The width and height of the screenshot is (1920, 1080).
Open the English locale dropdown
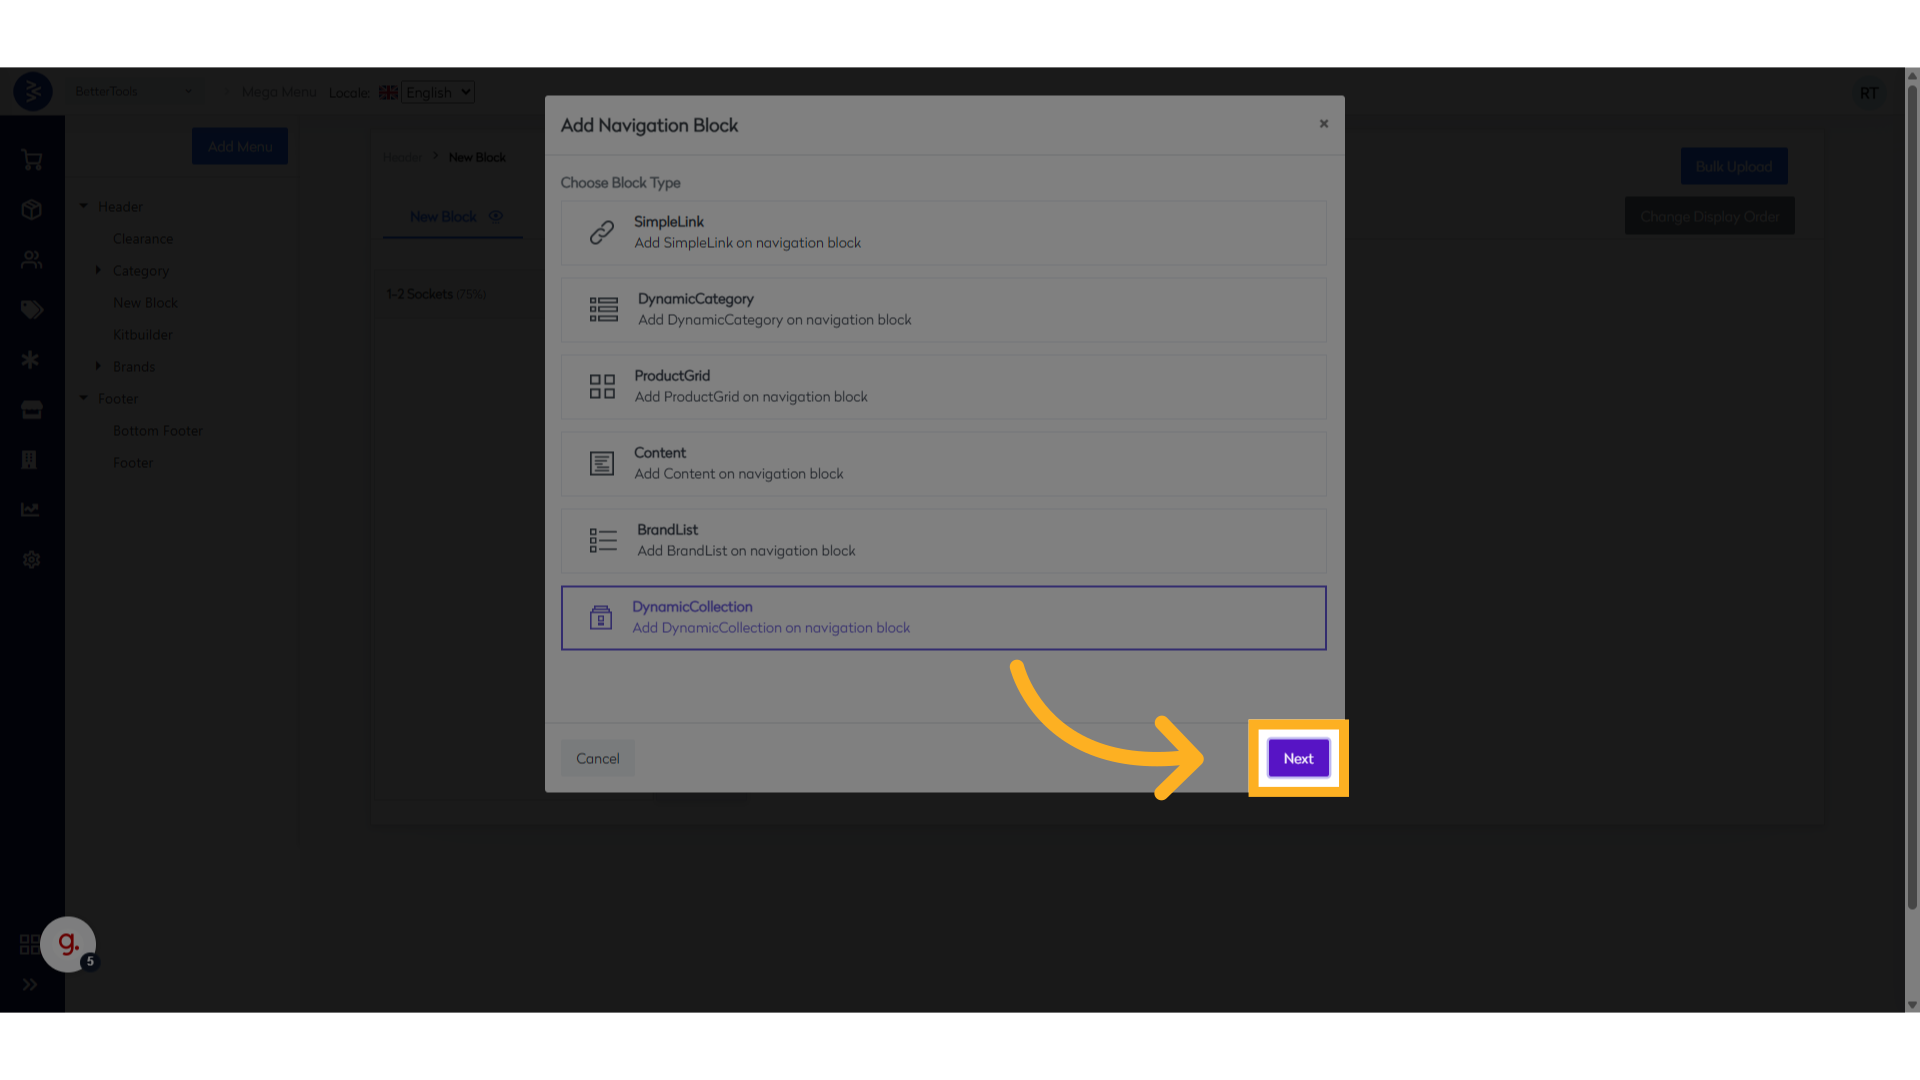click(437, 92)
